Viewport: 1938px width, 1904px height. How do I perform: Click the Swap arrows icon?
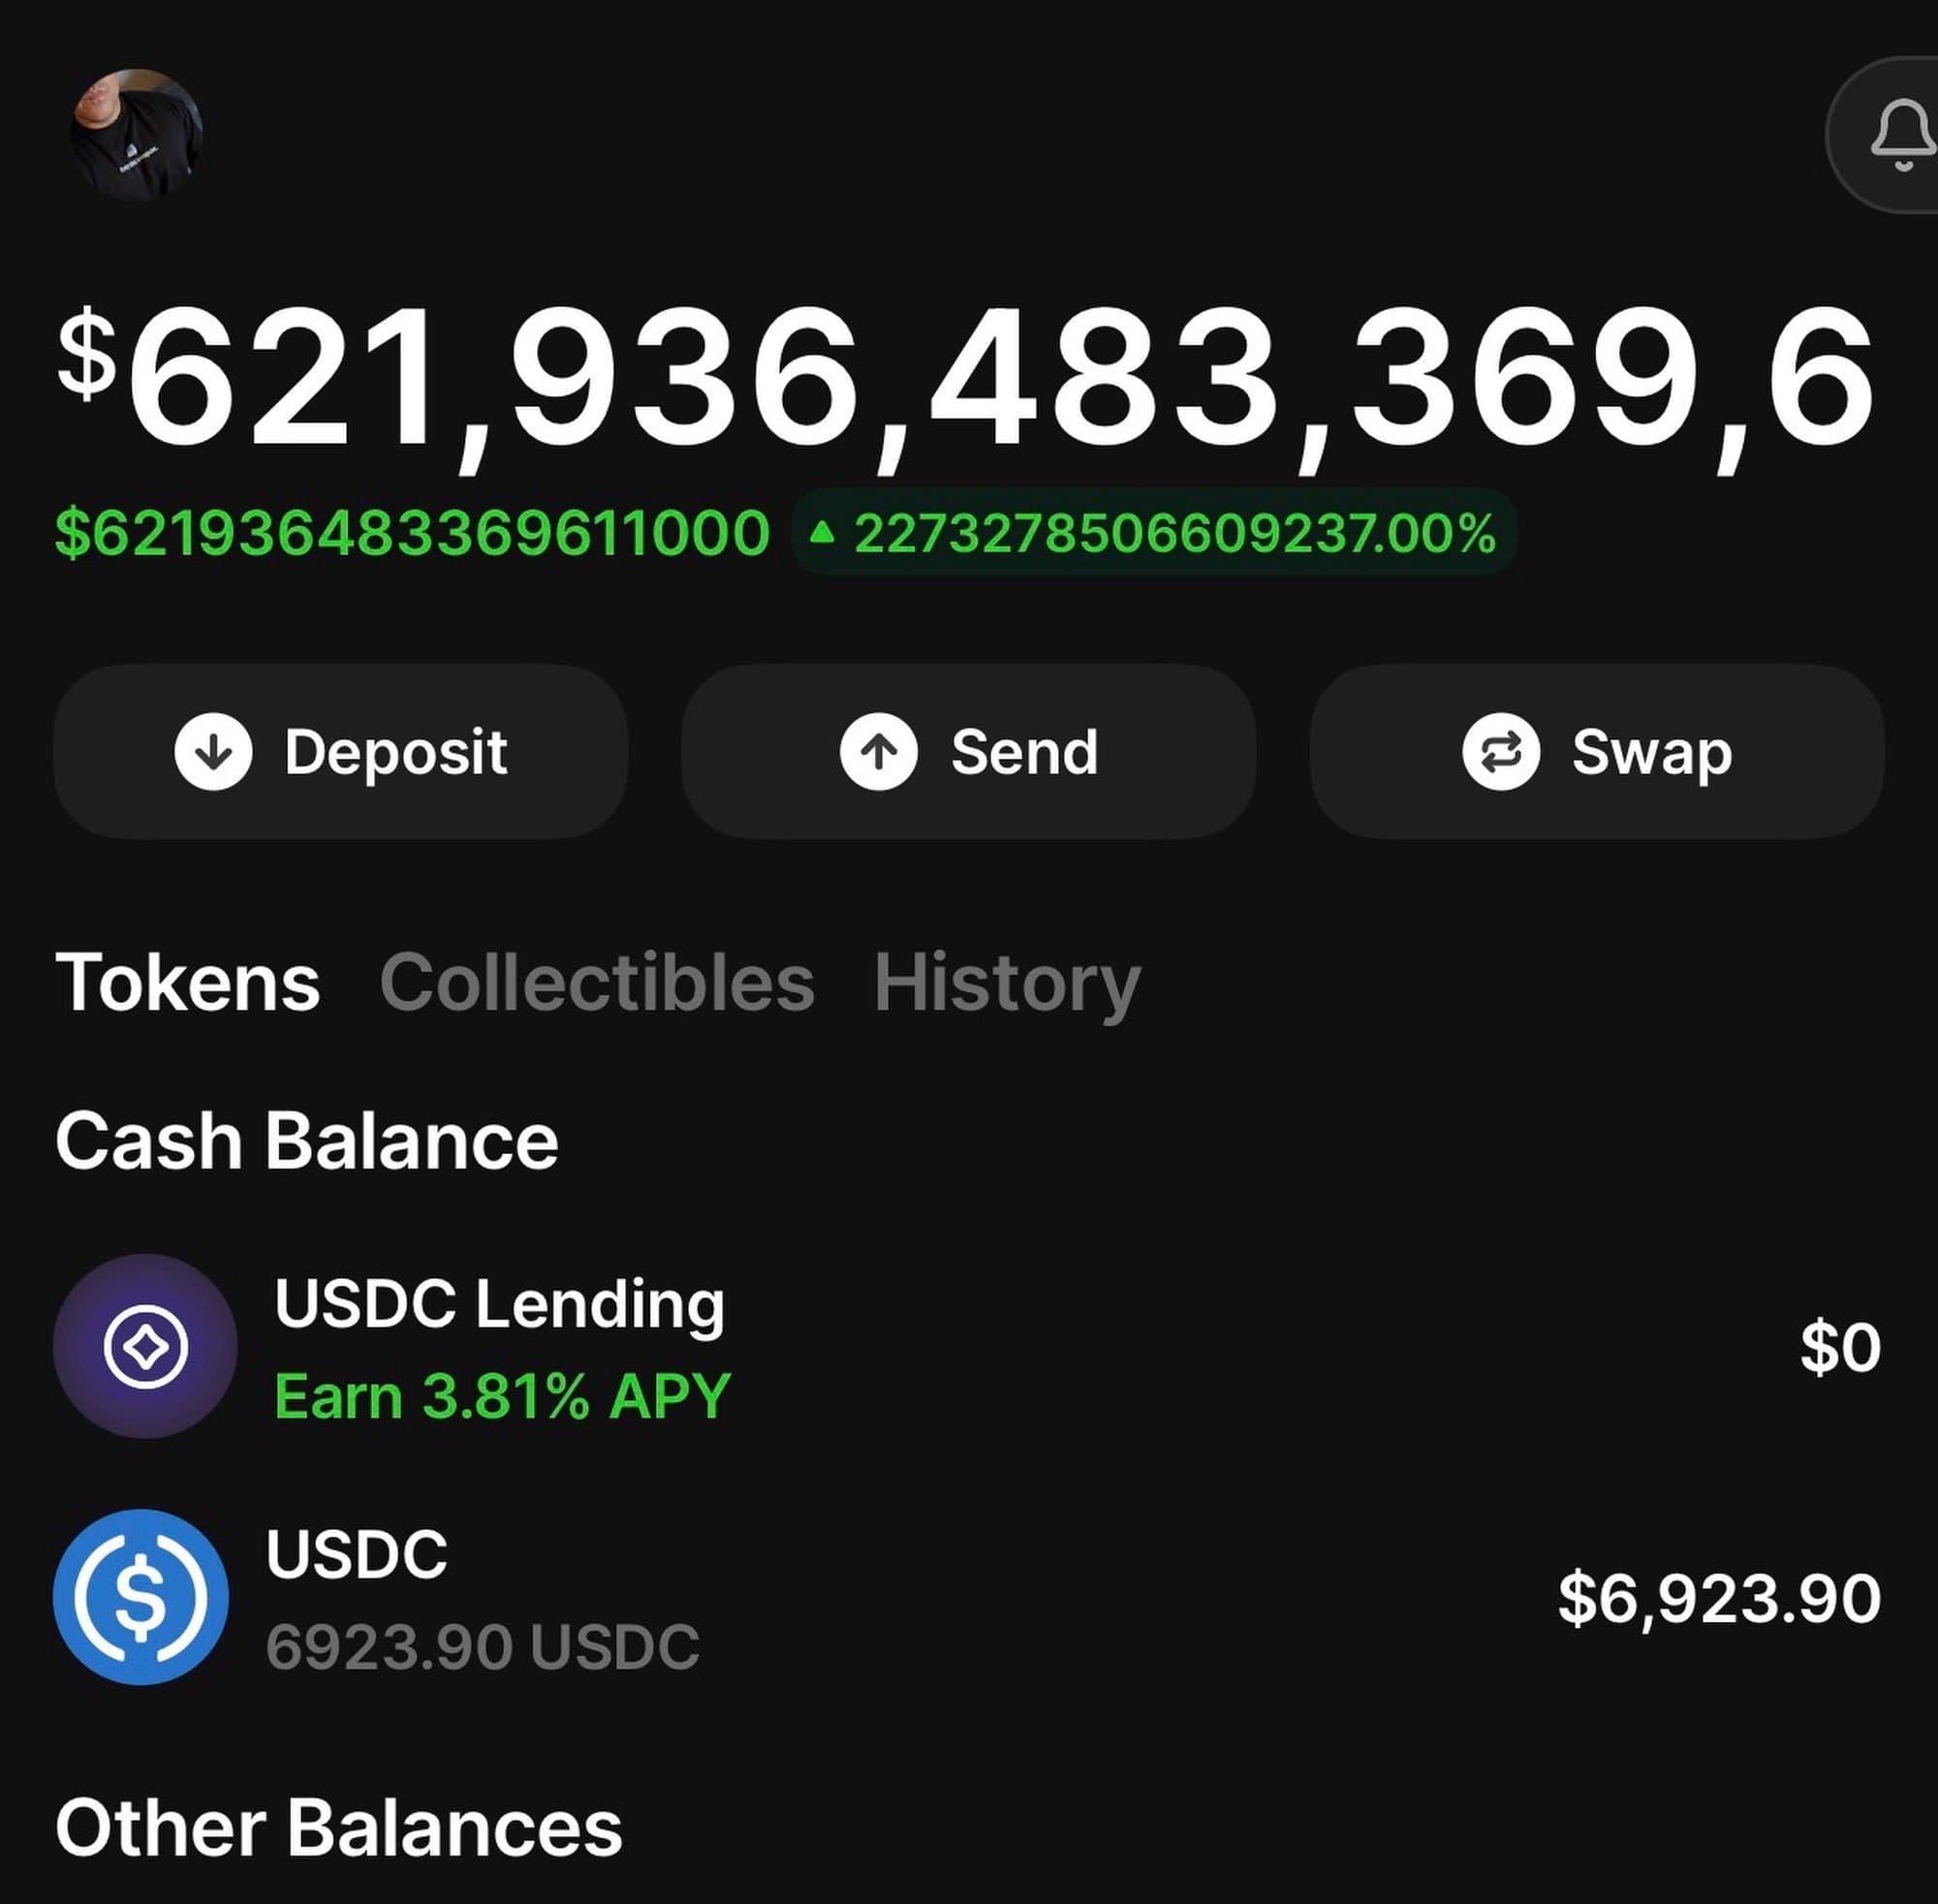coord(1500,752)
